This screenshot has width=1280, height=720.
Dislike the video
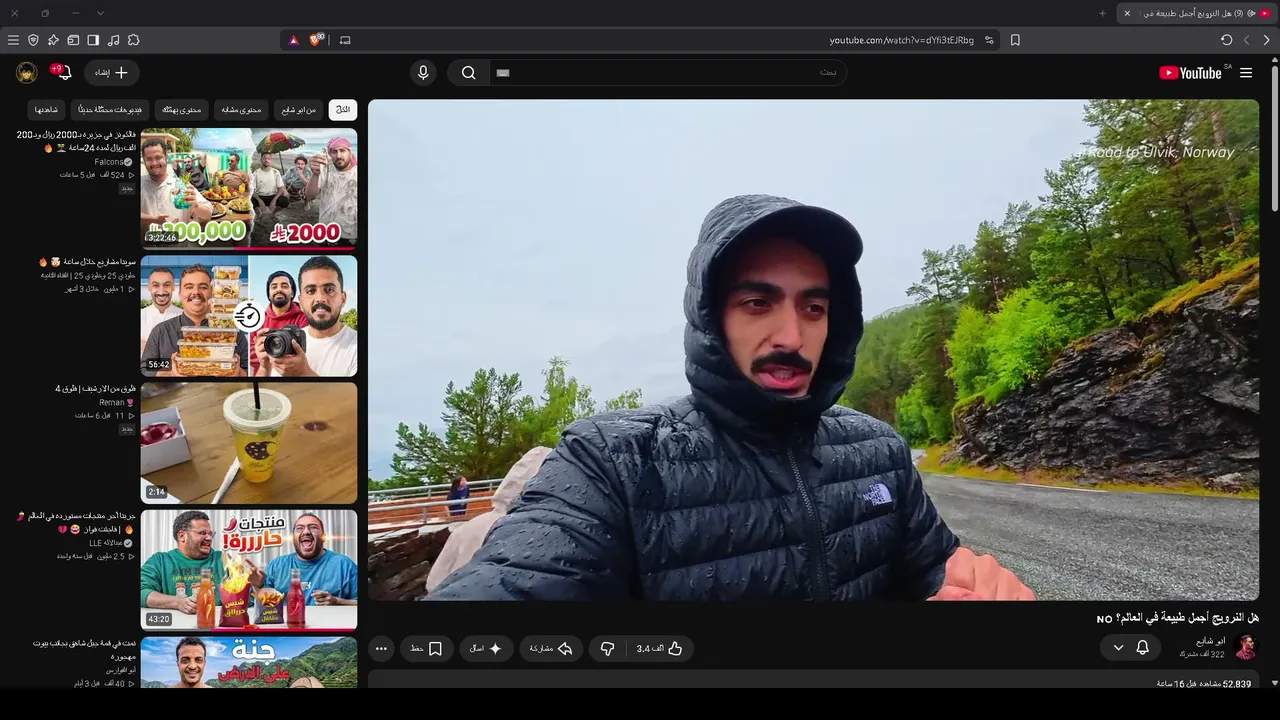[607, 649]
